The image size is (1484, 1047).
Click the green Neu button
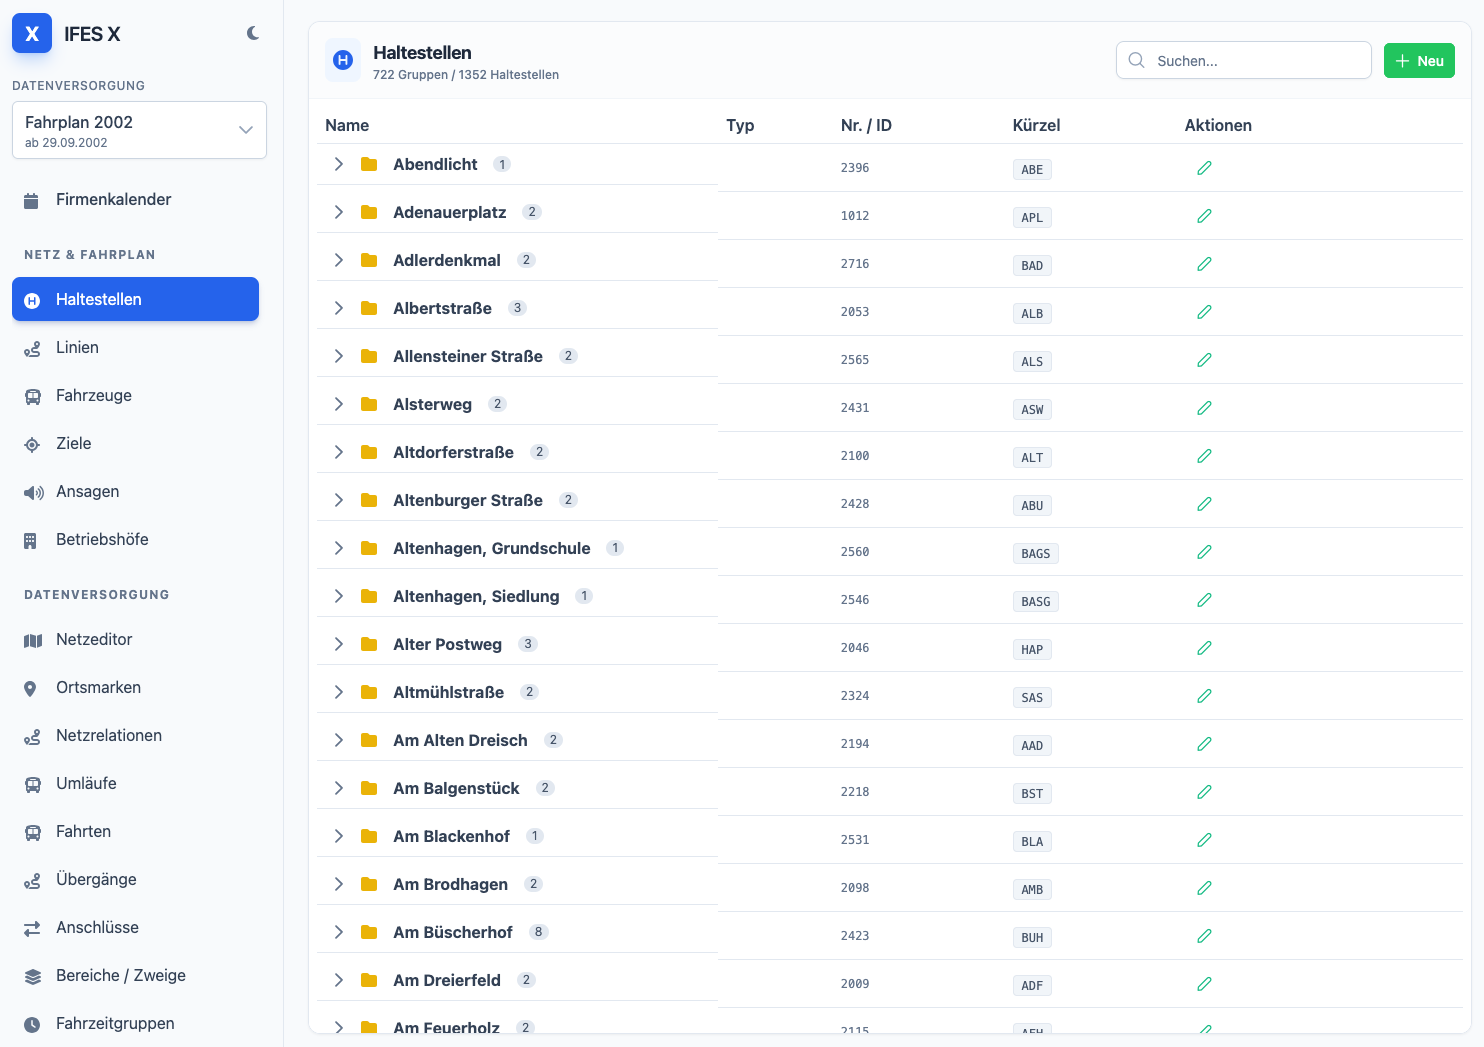coord(1419,61)
